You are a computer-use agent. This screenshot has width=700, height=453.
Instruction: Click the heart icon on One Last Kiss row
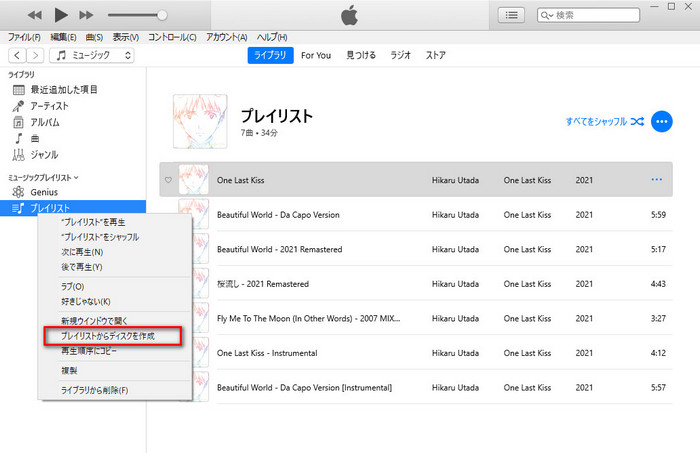(x=168, y=180)
